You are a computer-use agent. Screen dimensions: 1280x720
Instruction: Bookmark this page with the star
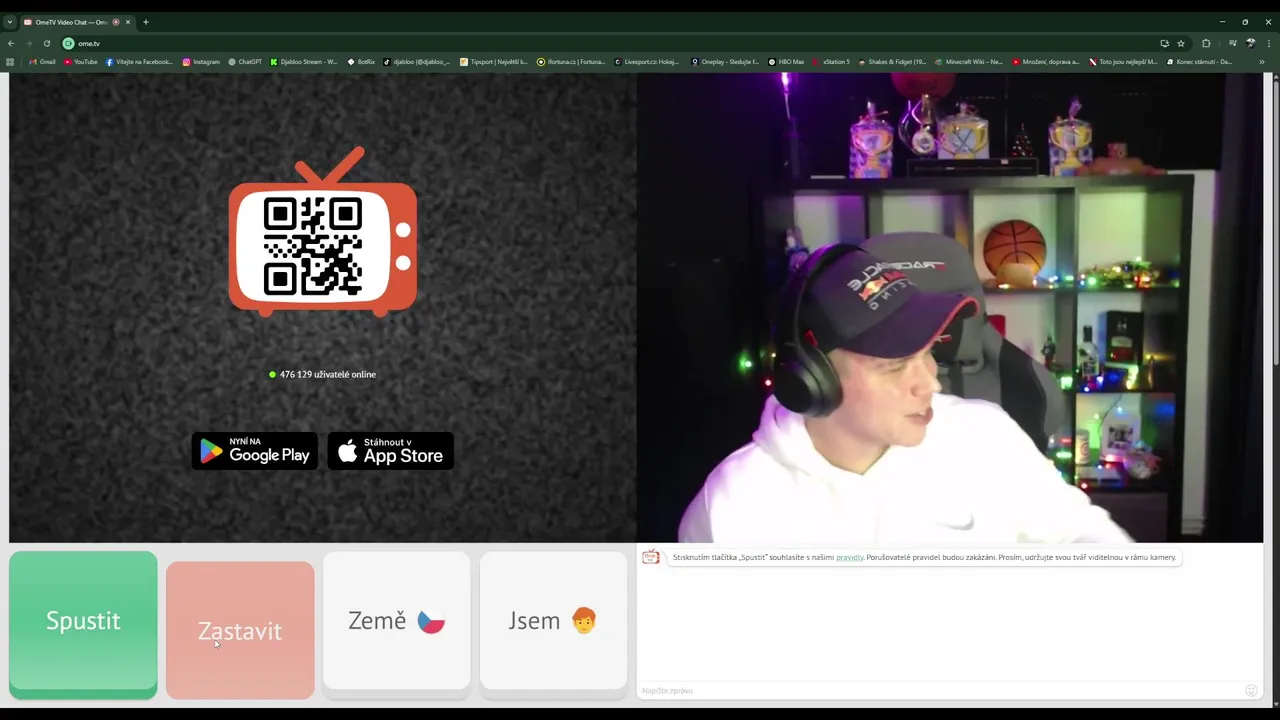click(1181, 43)
